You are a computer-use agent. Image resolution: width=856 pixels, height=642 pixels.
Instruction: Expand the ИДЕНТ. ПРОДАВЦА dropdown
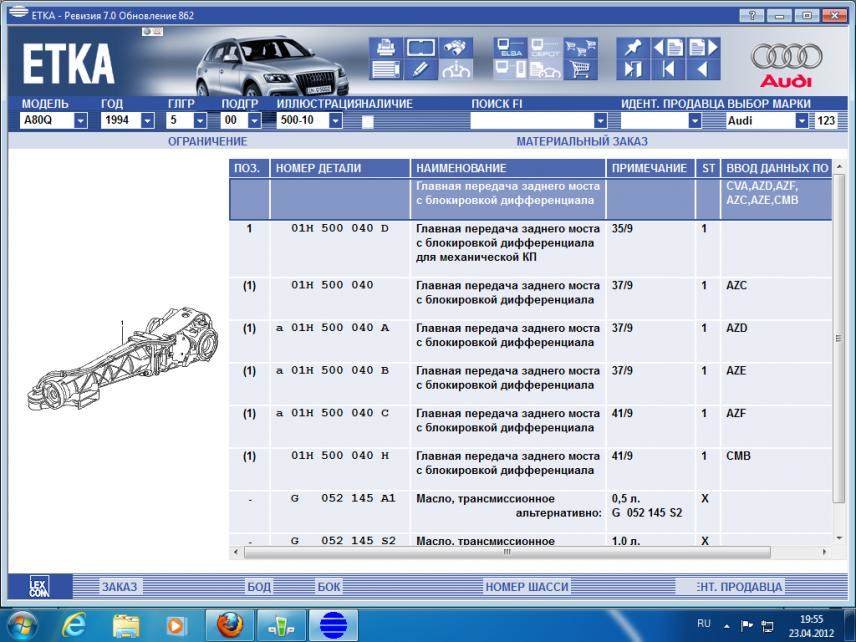pos(694,121)
